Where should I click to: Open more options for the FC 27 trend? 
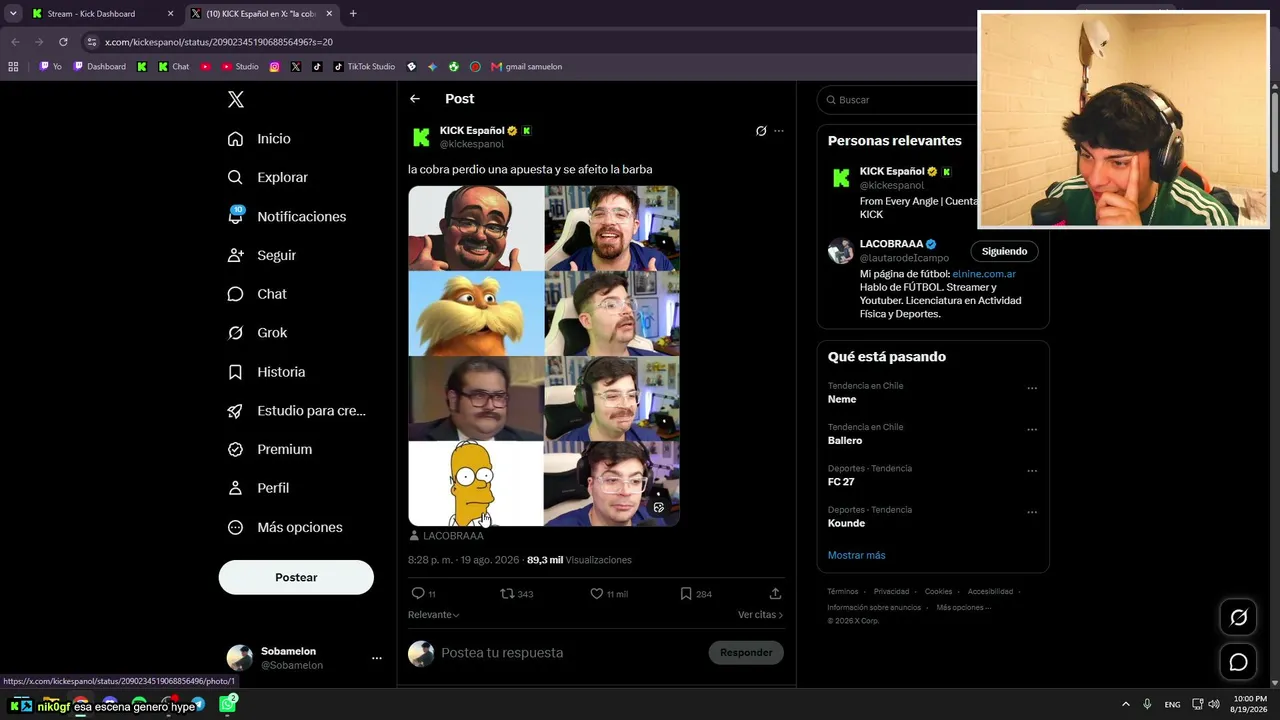[x=1032, y=471]
